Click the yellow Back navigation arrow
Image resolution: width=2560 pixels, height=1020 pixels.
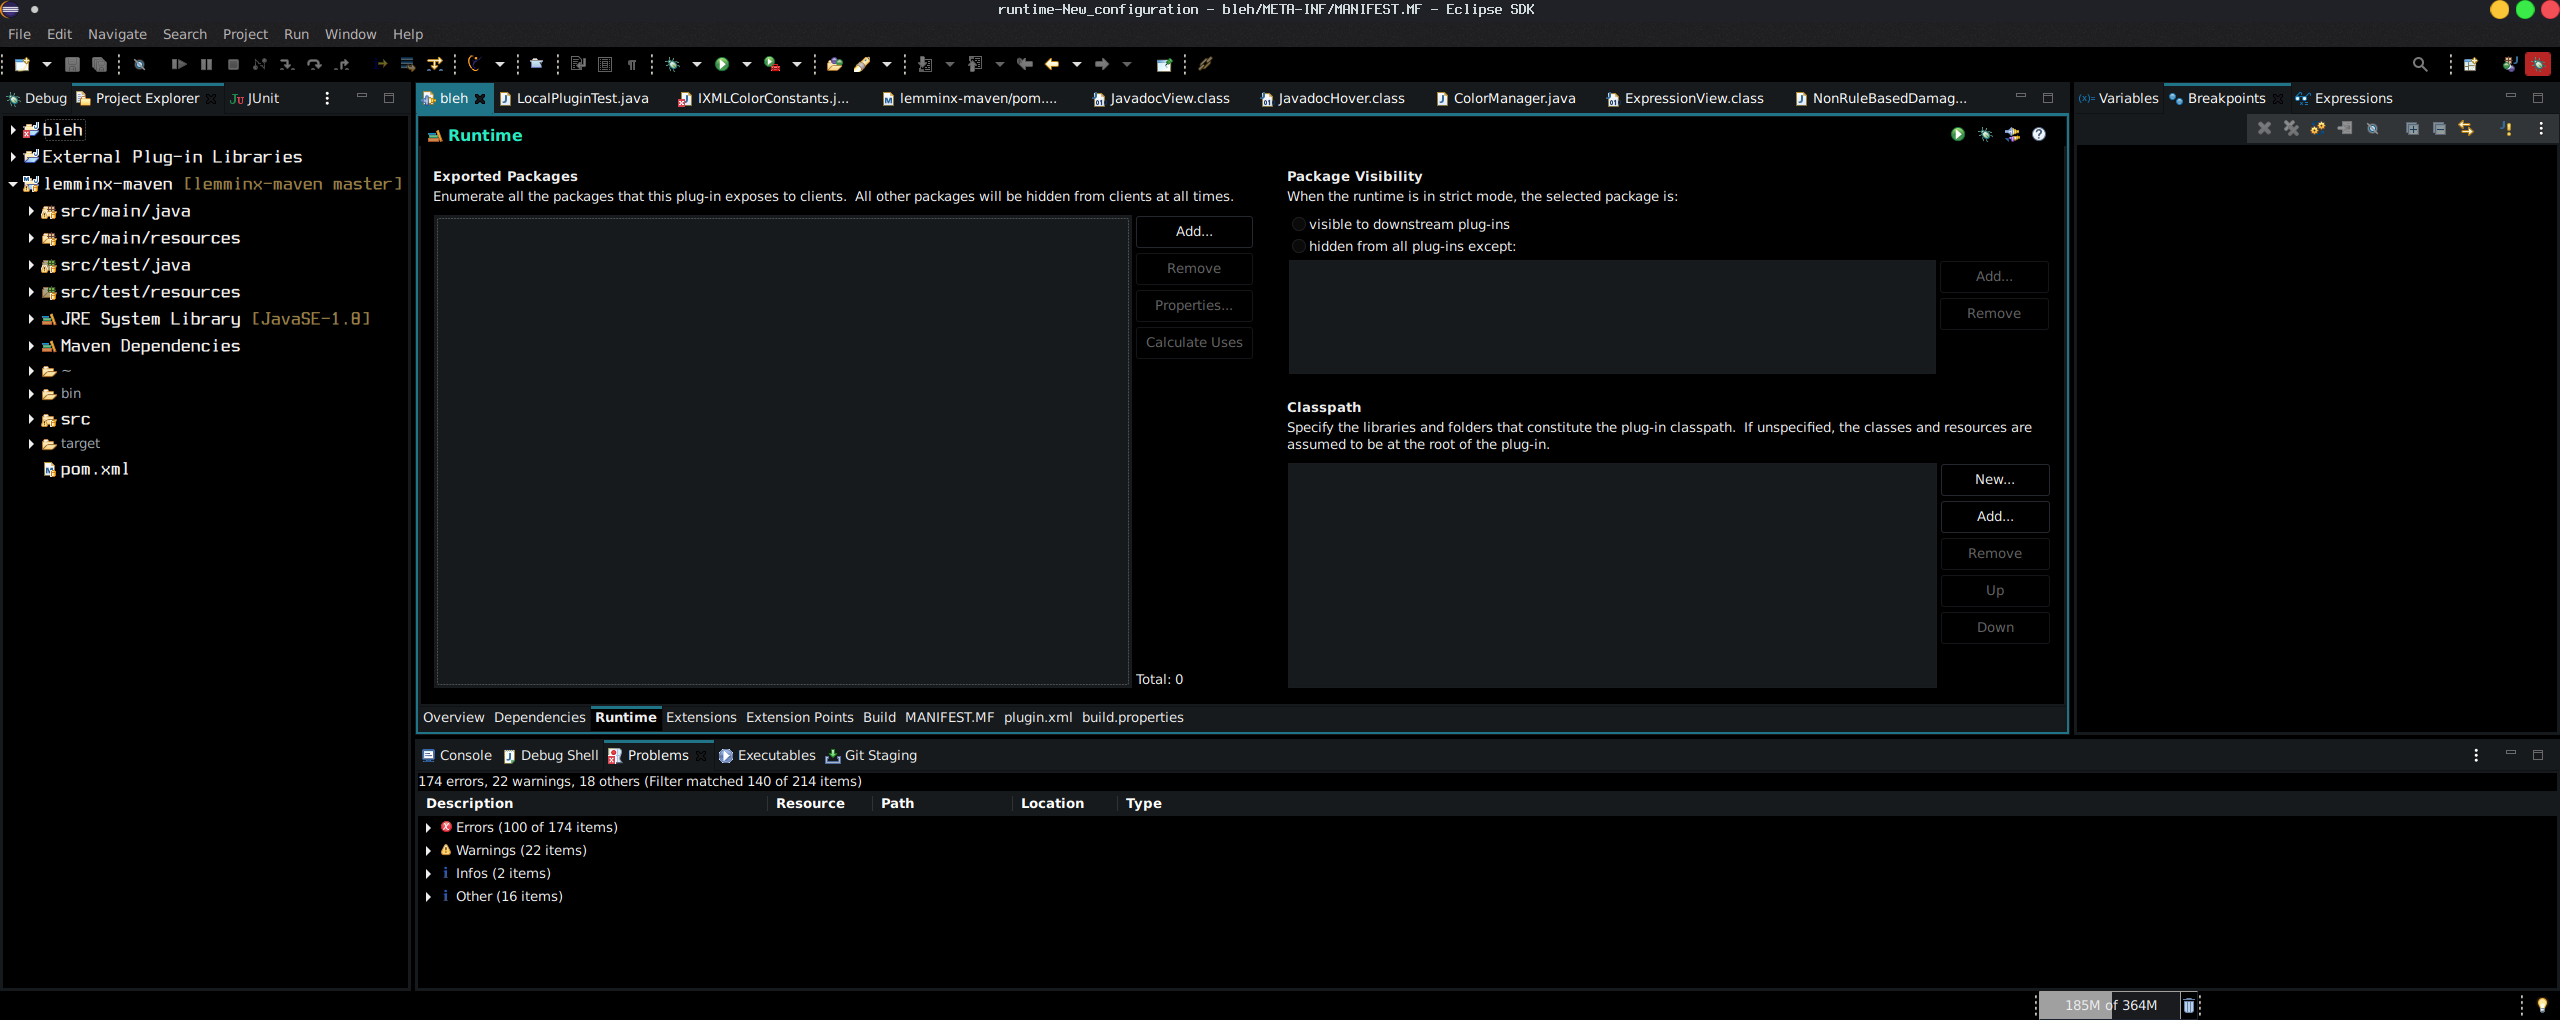tap(1052, 64)
